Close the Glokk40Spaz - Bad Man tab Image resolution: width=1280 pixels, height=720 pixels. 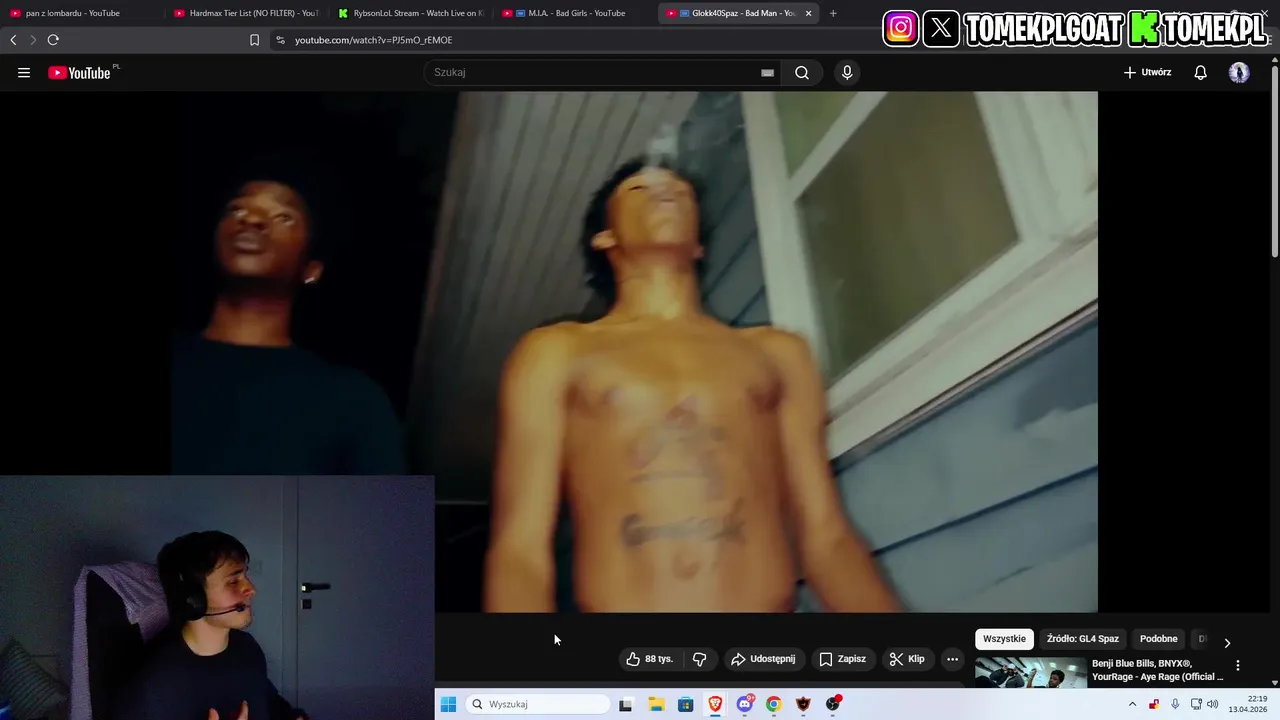coord(808,13)
